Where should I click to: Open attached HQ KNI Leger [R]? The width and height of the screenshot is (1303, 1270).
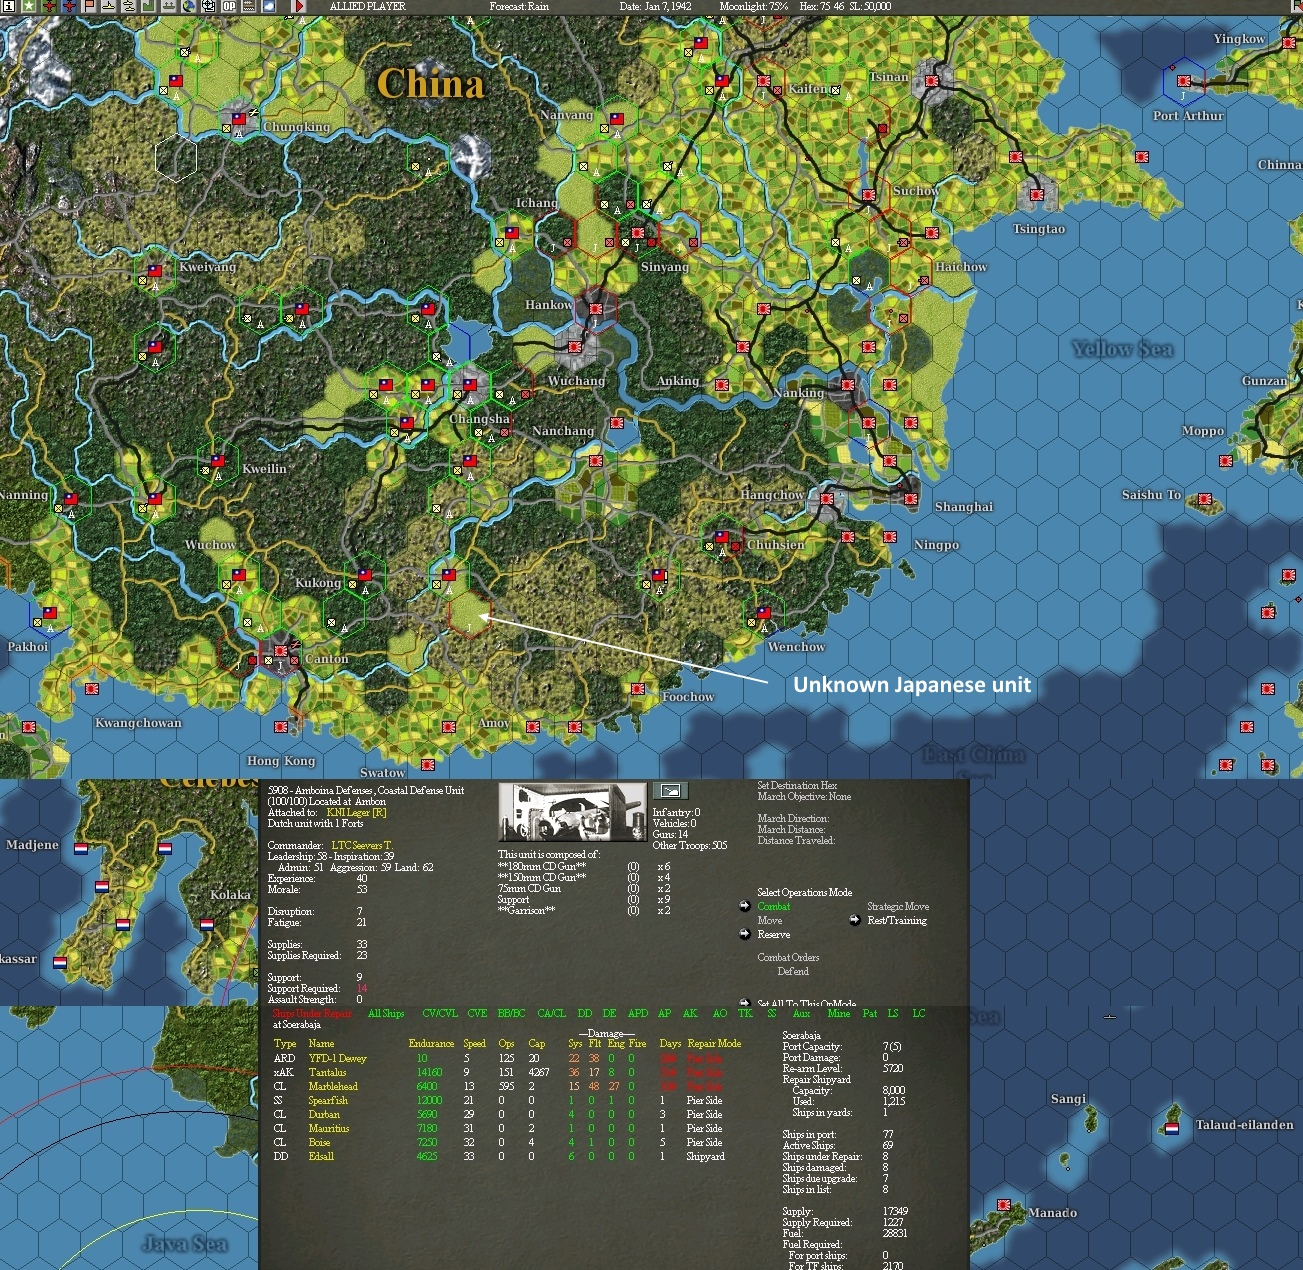tap(356, 812)
